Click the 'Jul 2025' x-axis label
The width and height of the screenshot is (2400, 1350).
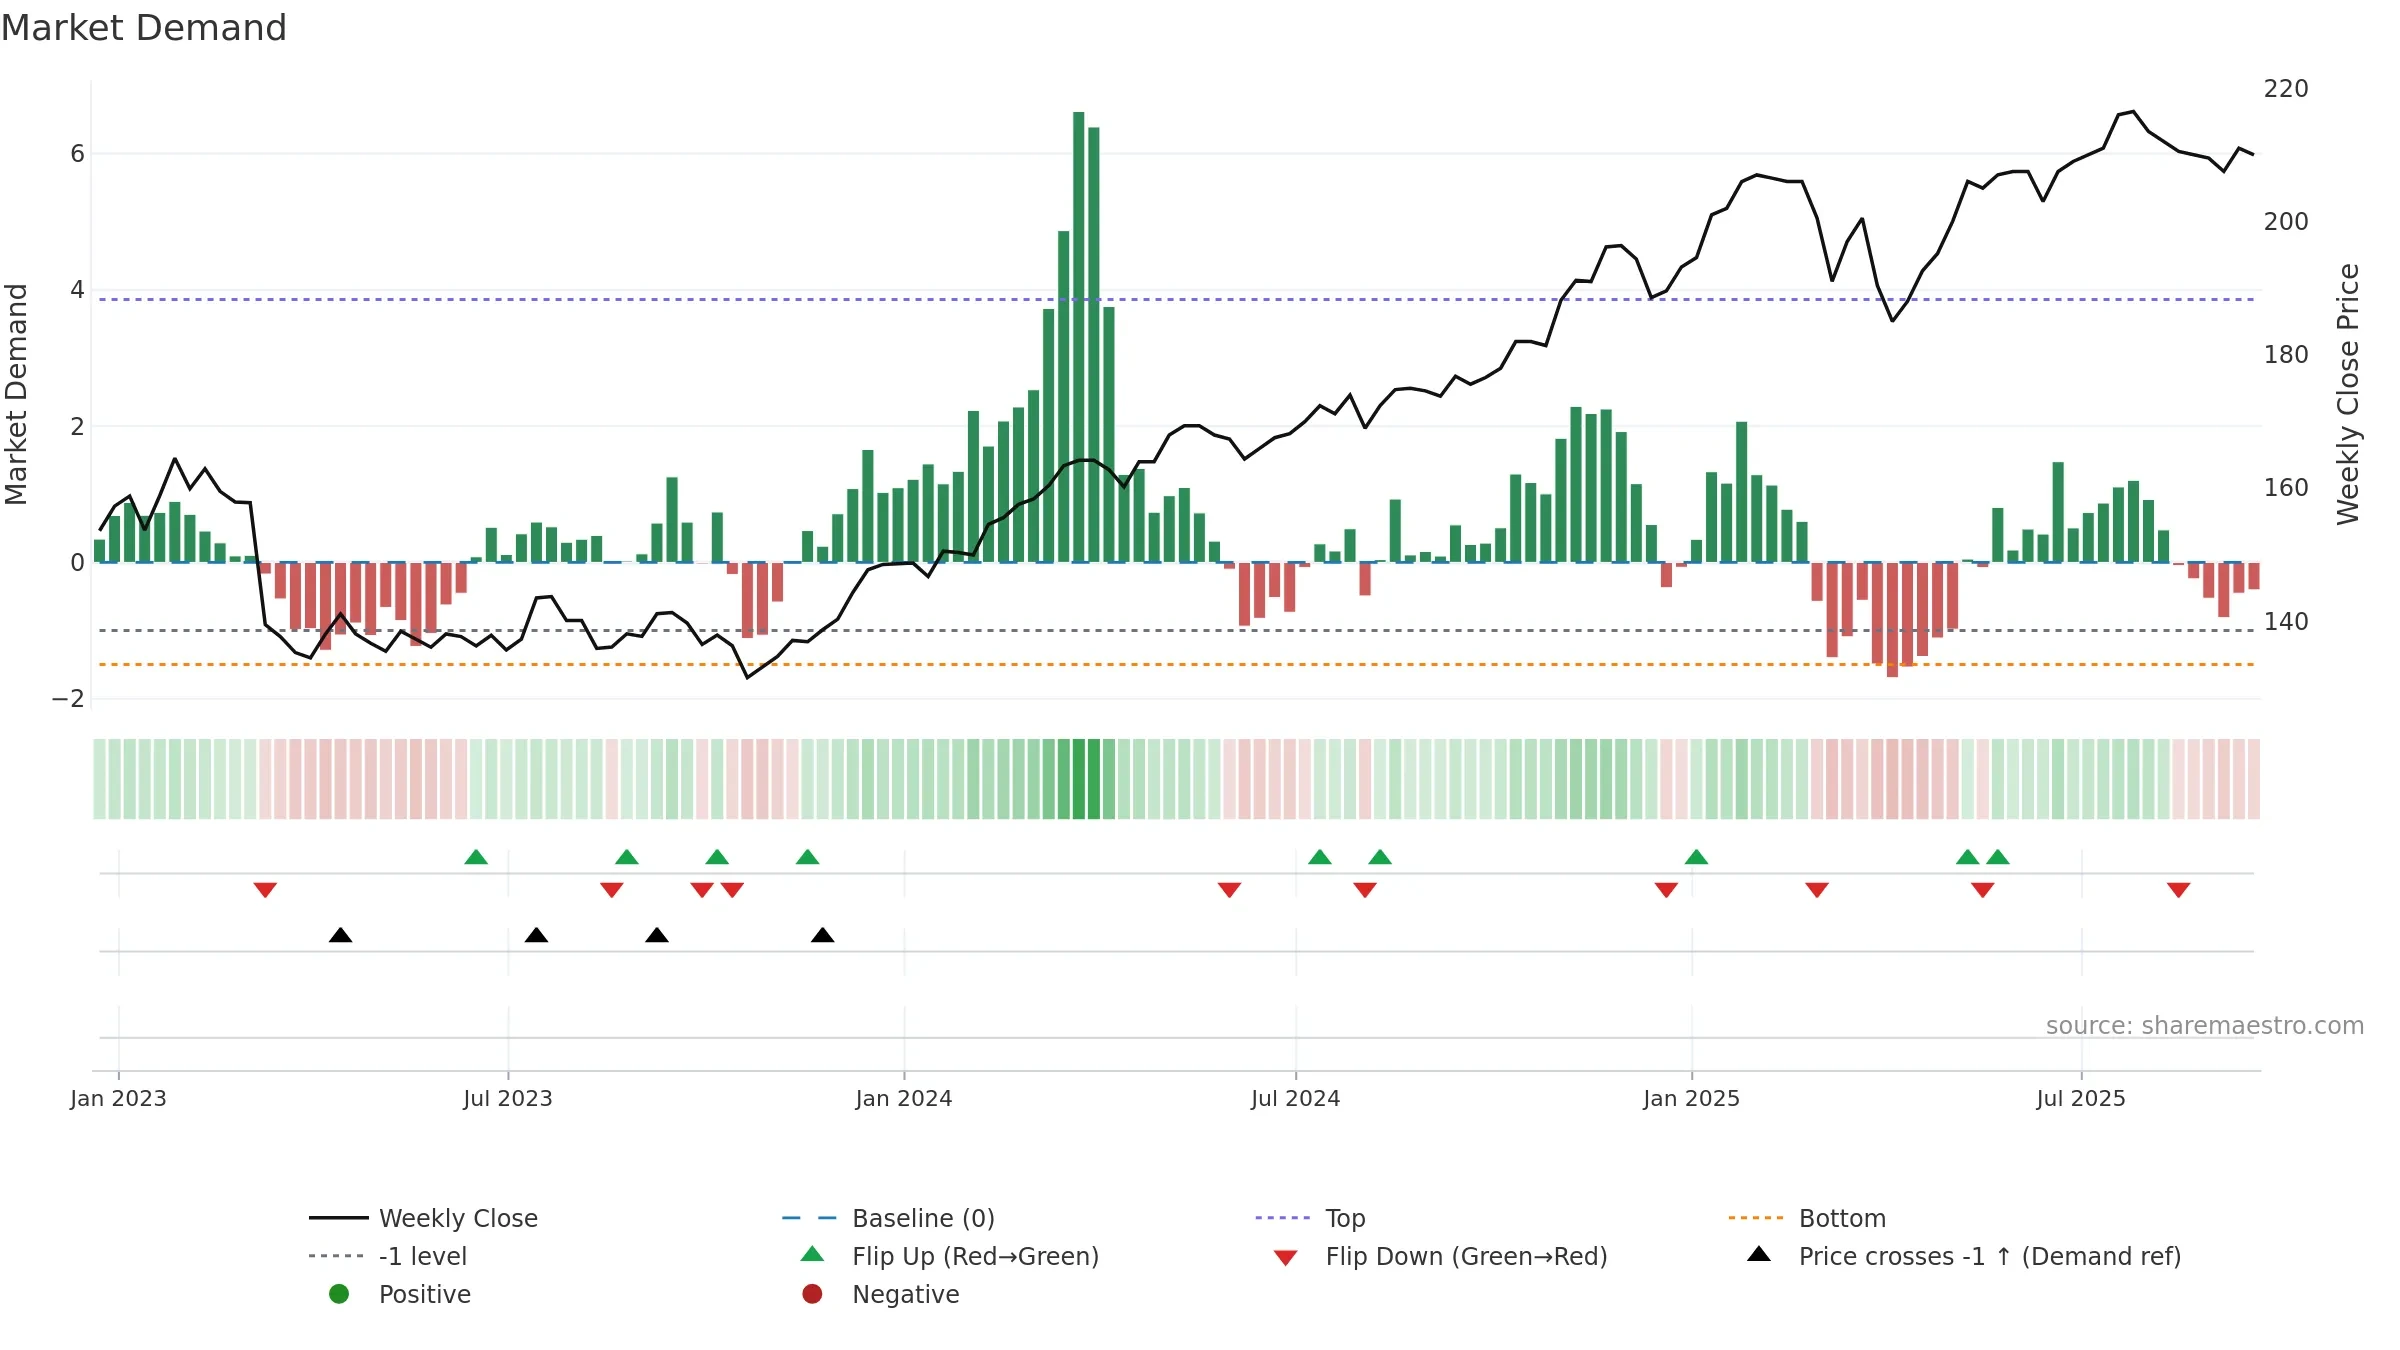(2081, 1098)
